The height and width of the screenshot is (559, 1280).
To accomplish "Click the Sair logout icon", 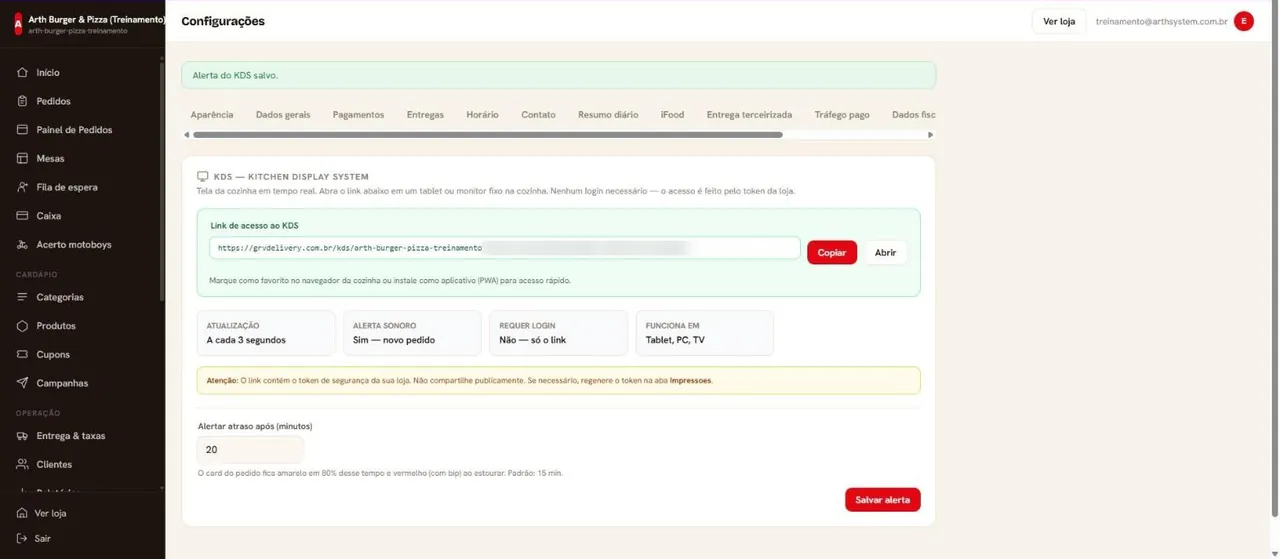I will 22,538.
